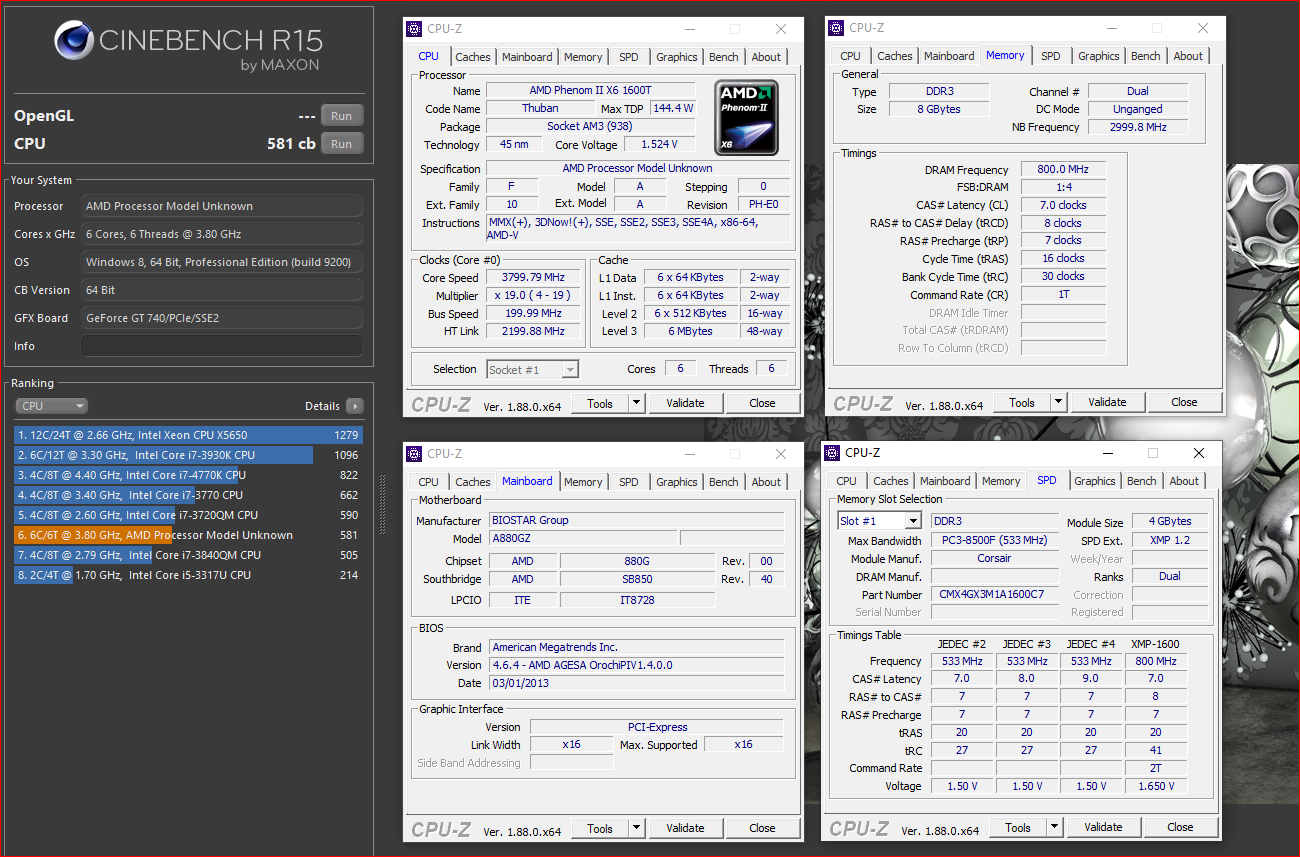Viewport: 1300px width, 857px height.
Task: Click Validate in CPU-Z CPU window
Action: [x=685, y=403]
